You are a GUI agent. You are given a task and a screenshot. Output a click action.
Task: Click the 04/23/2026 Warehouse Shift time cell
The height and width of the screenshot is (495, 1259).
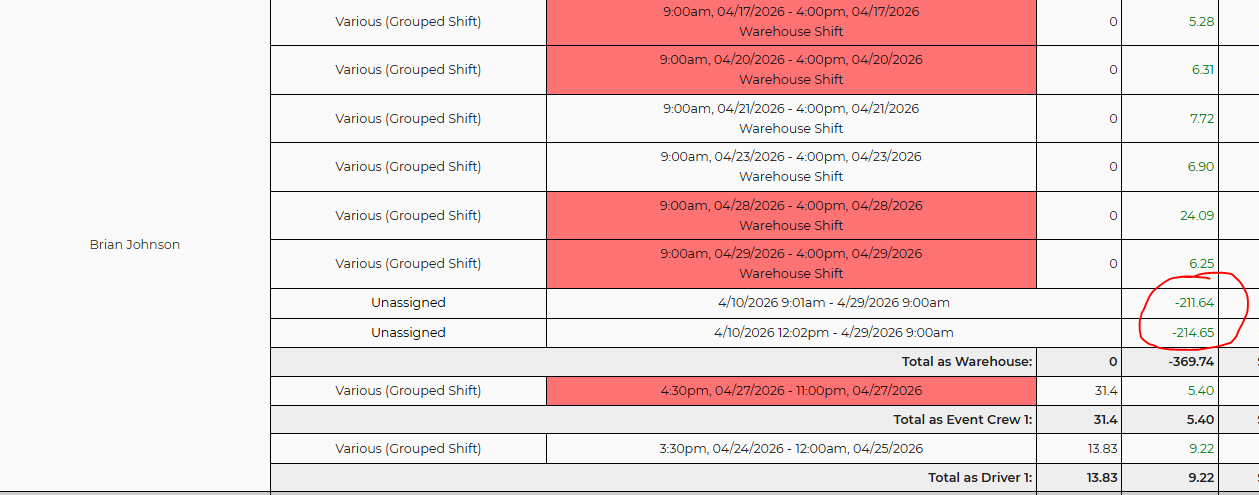[791, 166]
